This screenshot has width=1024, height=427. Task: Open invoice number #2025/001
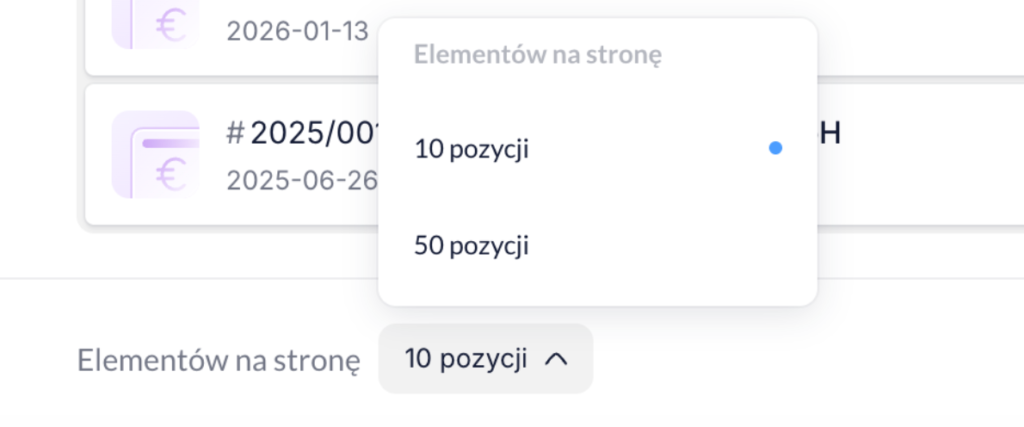click(302, 133)
